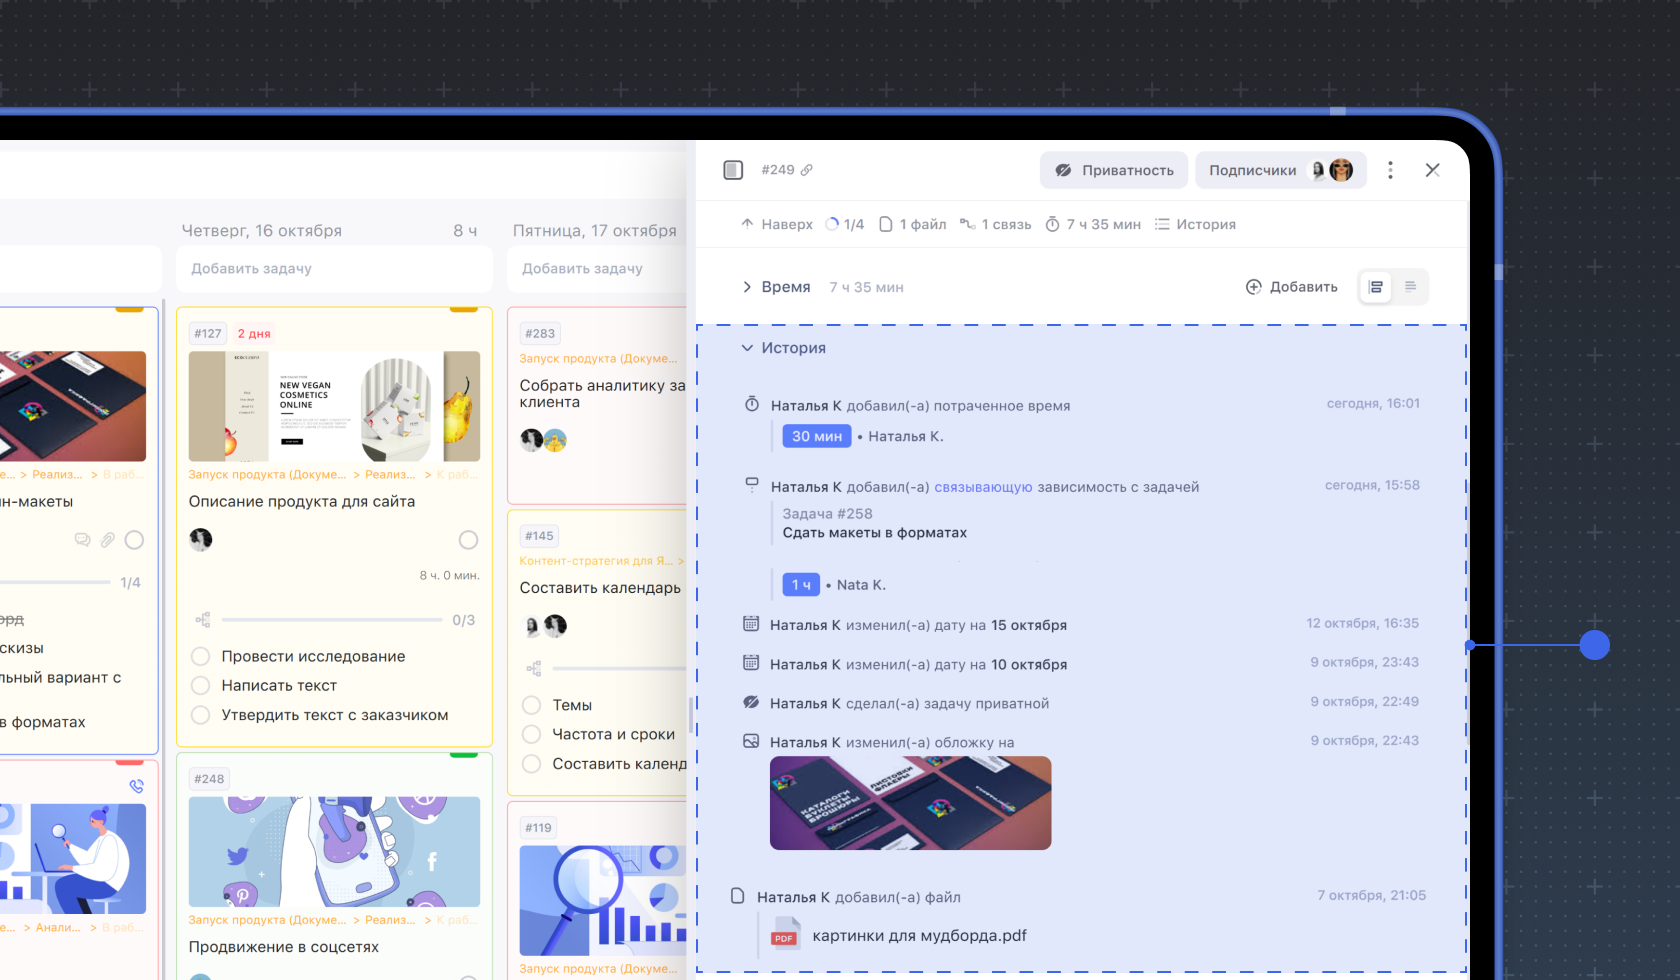The width and height of the screenshot is (1680, 980).
Task: Click the subtask progress bar showing 0/3
Action: pyautogui.click(x=332, y=620)
